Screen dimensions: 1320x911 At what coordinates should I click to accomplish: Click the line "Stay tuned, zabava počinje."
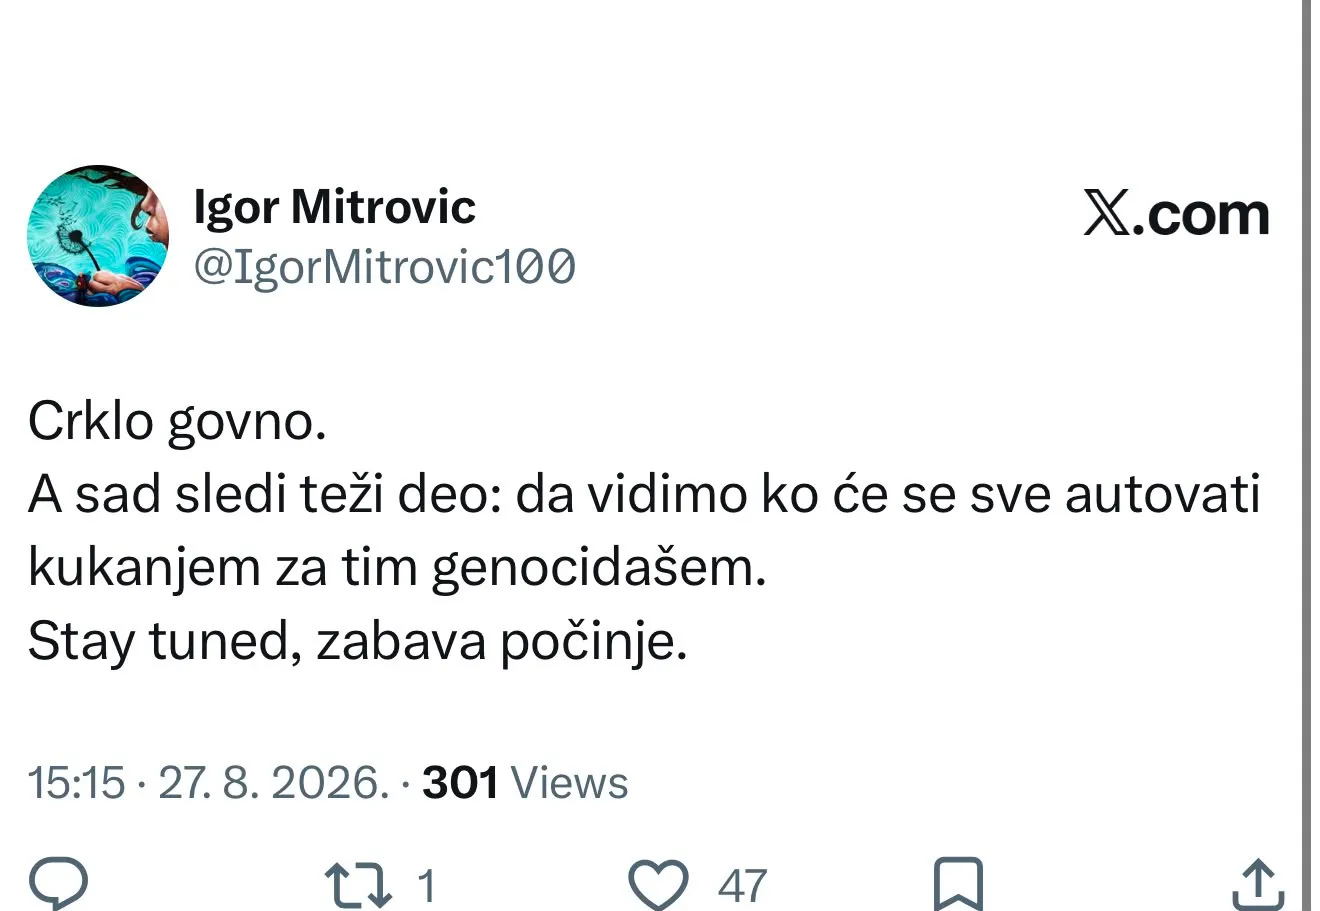click(x=358, y=642)
